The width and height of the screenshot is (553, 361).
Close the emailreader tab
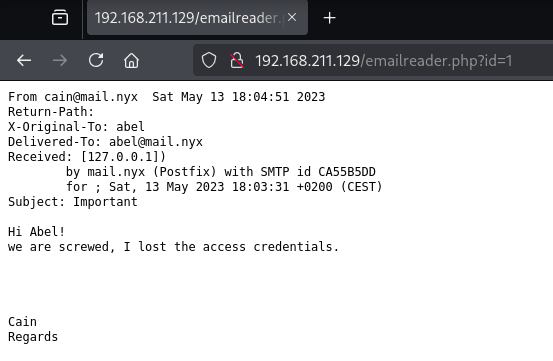coord(292,17)
